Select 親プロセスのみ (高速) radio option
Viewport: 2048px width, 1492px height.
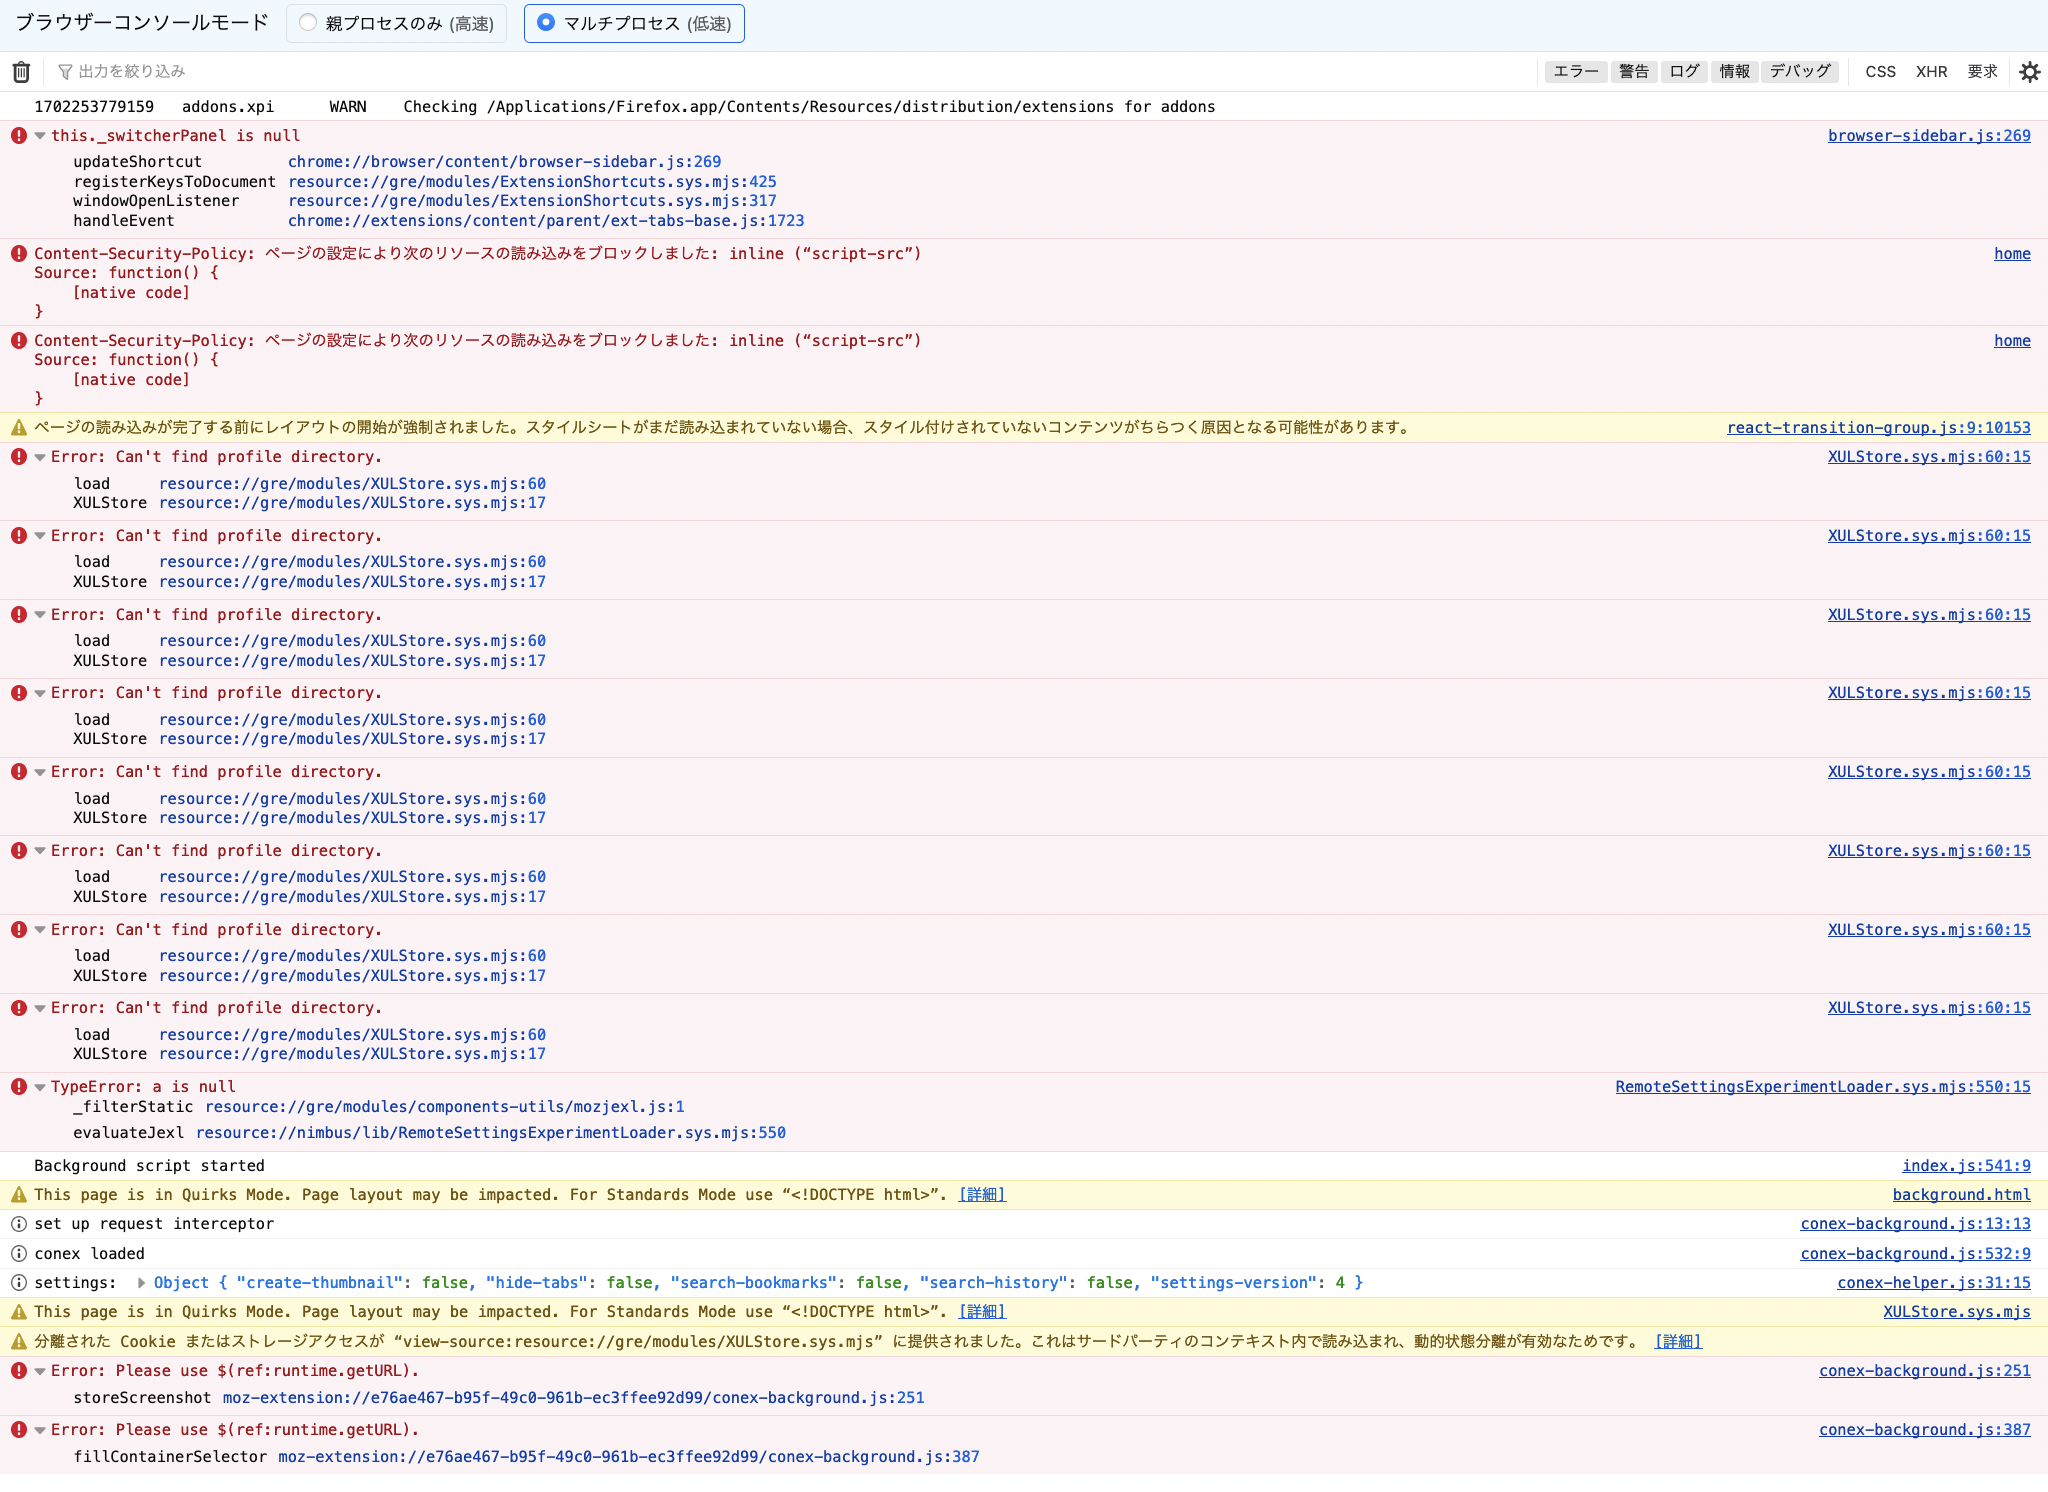(309, 23)
